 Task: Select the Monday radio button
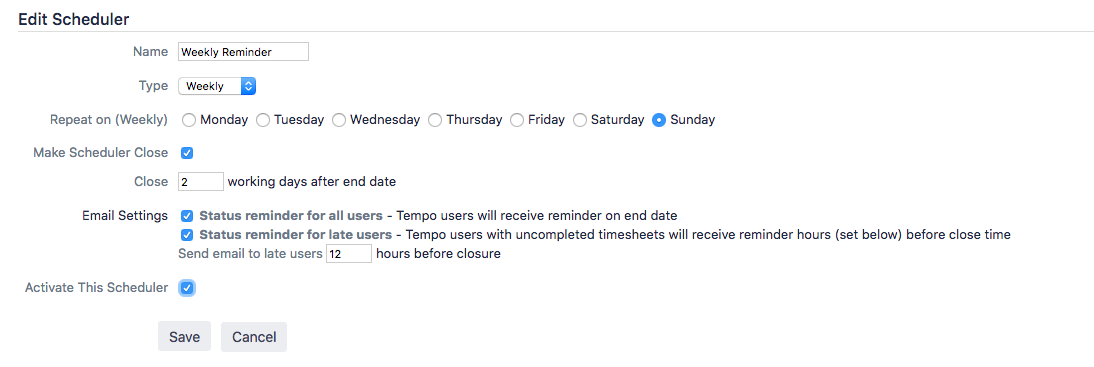click(188, 120)
